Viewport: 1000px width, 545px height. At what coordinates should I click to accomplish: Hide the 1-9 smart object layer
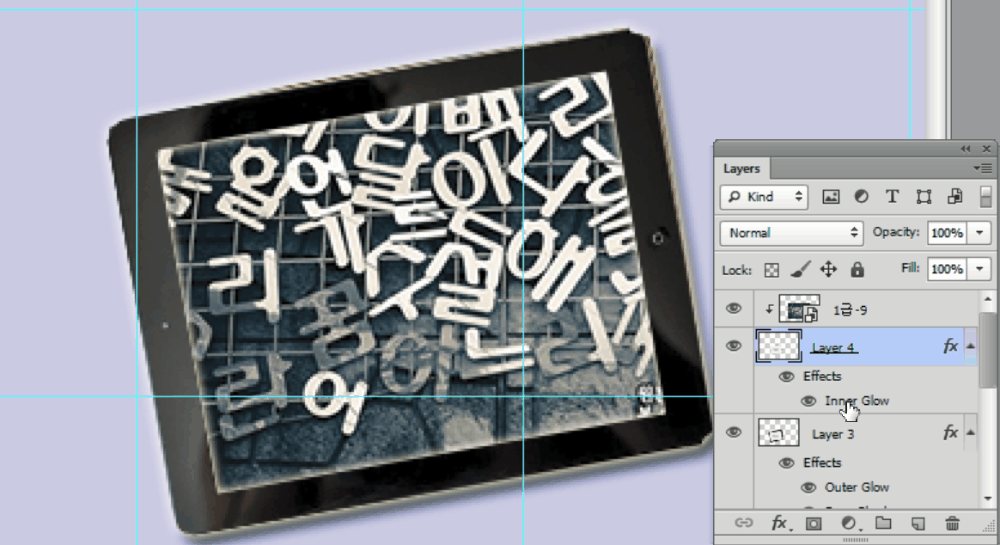[x=734, y=309]
